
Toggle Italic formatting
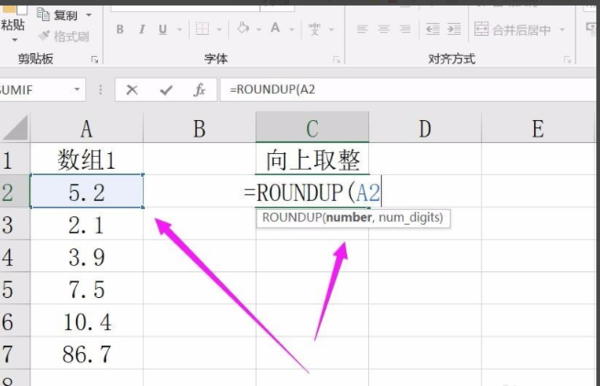[x=142, y=29]
